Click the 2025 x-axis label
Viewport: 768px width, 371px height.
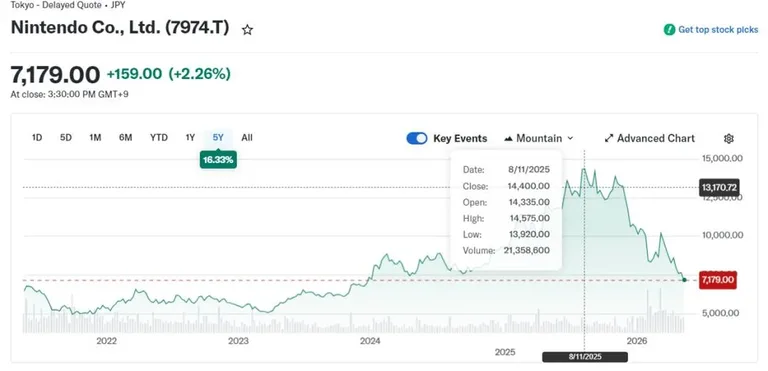(x=505, y=352)
